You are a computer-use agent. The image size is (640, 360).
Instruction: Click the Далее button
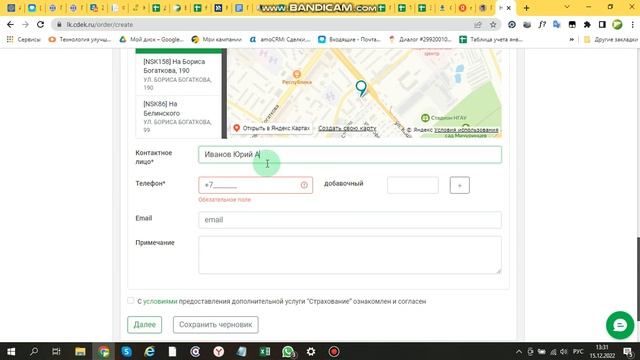click(x=144, y=324)
